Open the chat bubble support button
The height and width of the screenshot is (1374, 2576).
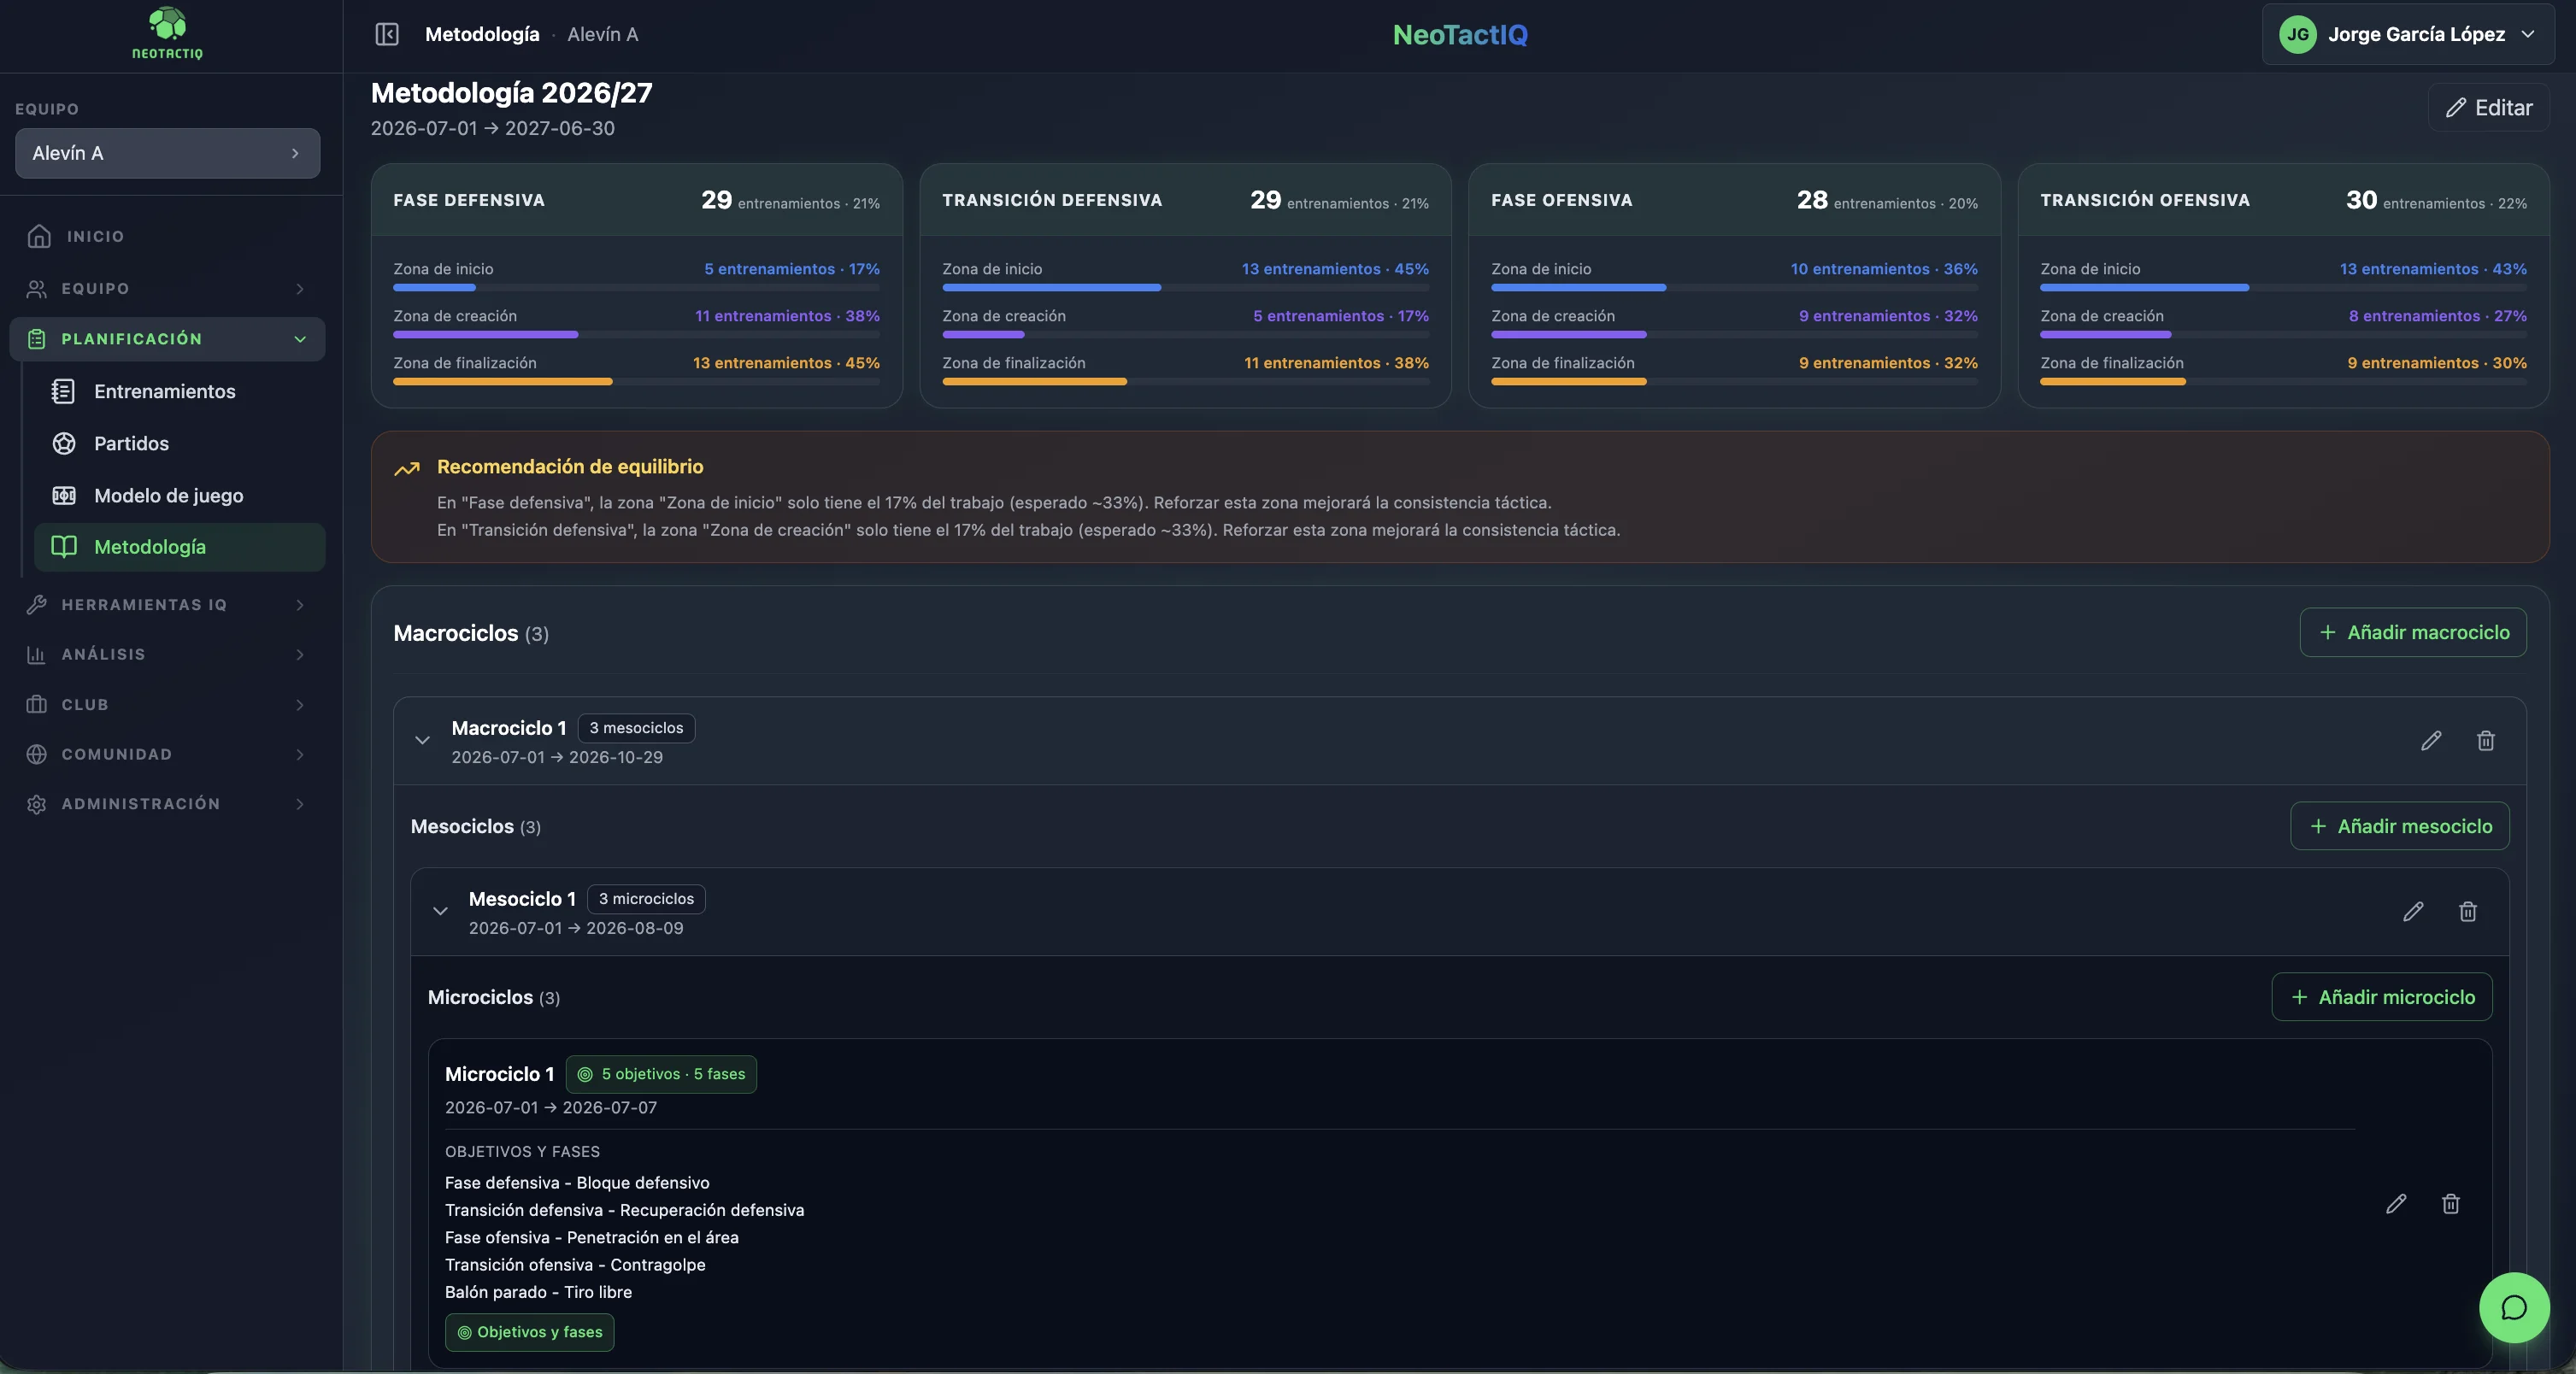[x=2513, y=1307]
